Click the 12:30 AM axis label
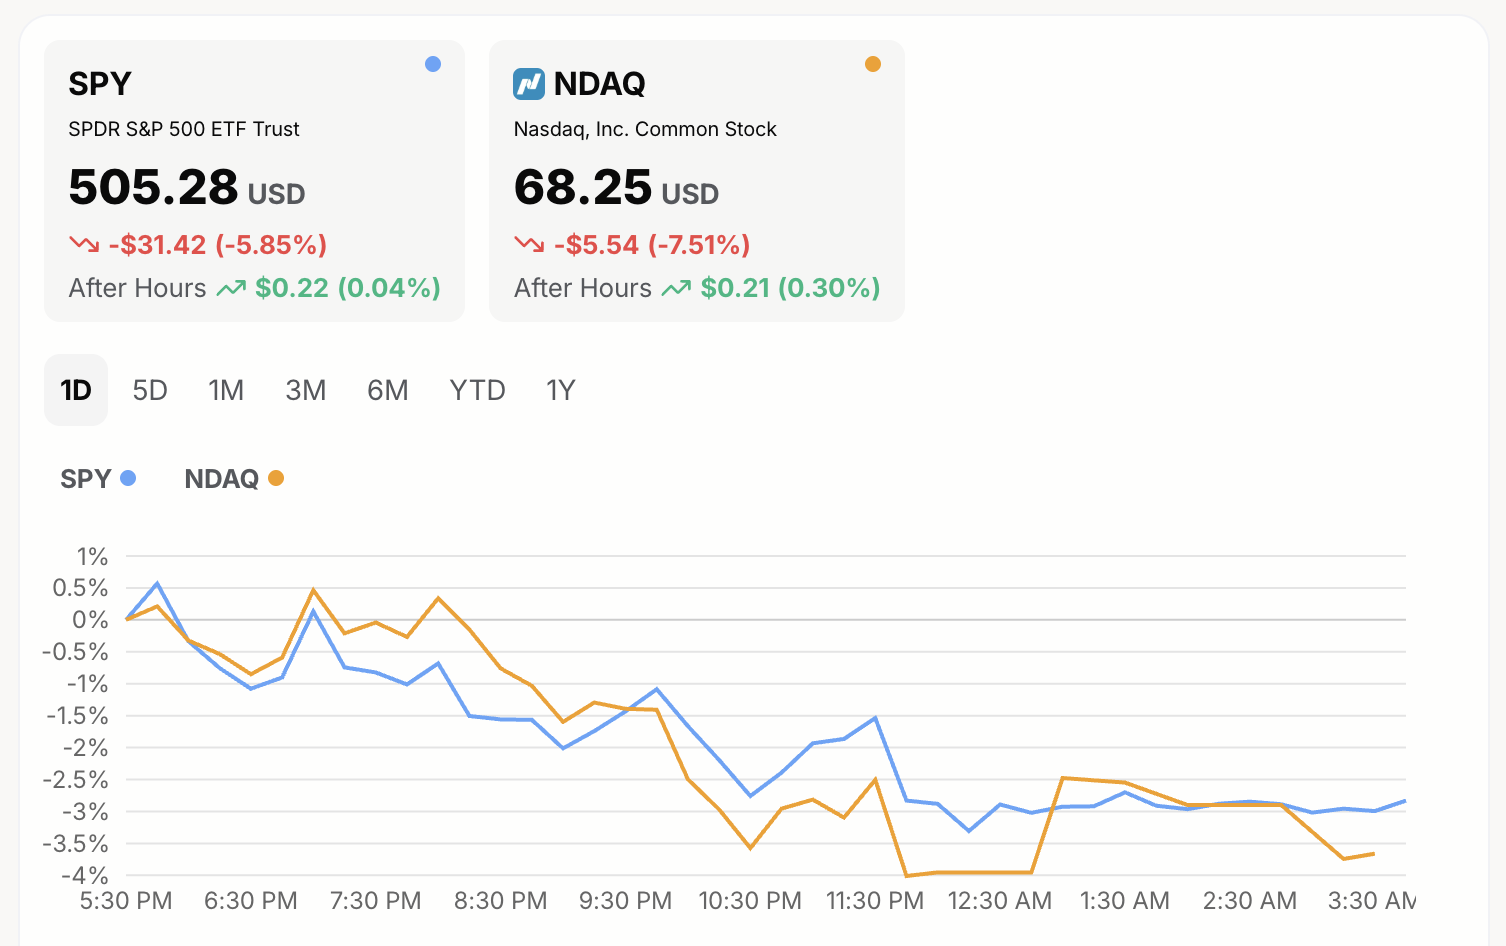Viewport: 1506px width, 946px height. [x=1000, y=901]
